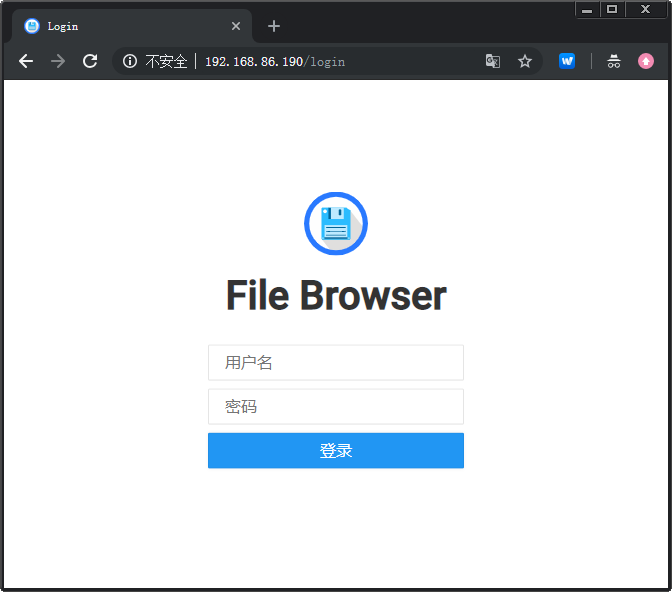The width and height of the screenshot is (672, 592).
Task: Click the incognito profile icon
Action: (x=614, y=61)
